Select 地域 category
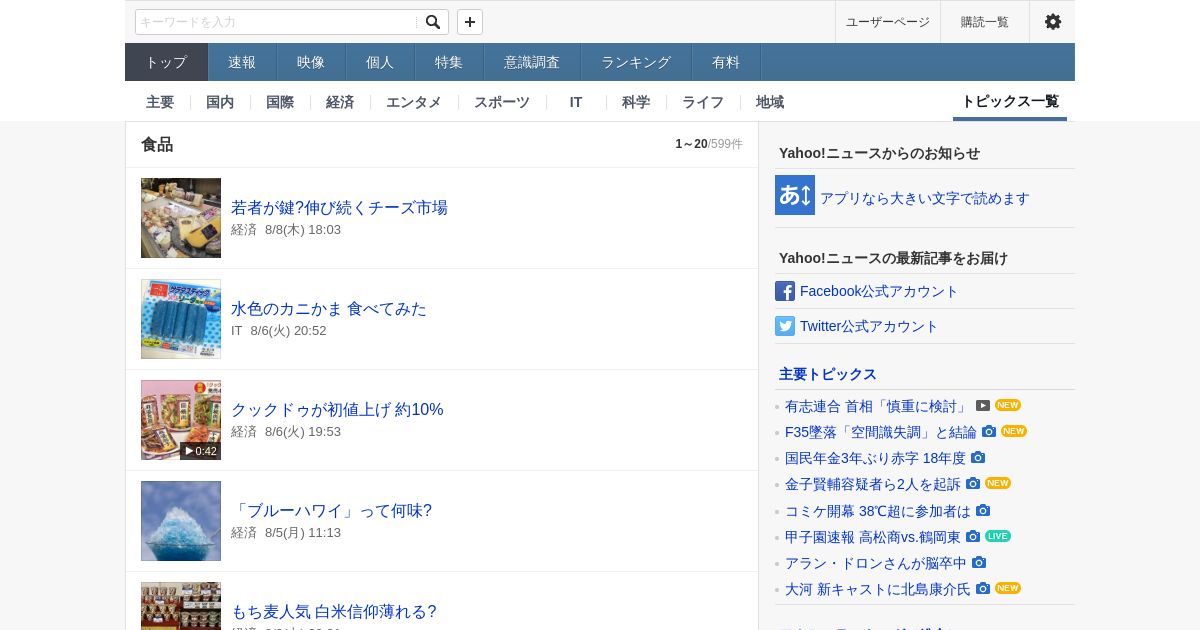Image resolution: width=1200 pixels, height=630 pixels. [770, 102]
